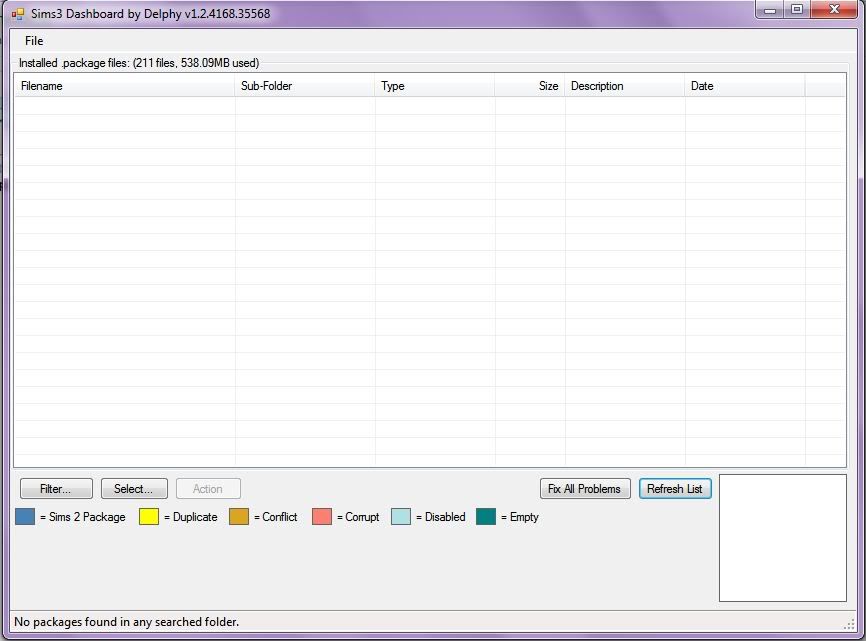Sort packages by the Sub-Folder column
This screenshot has width=866, height=641.
click(x=265, y=86)
